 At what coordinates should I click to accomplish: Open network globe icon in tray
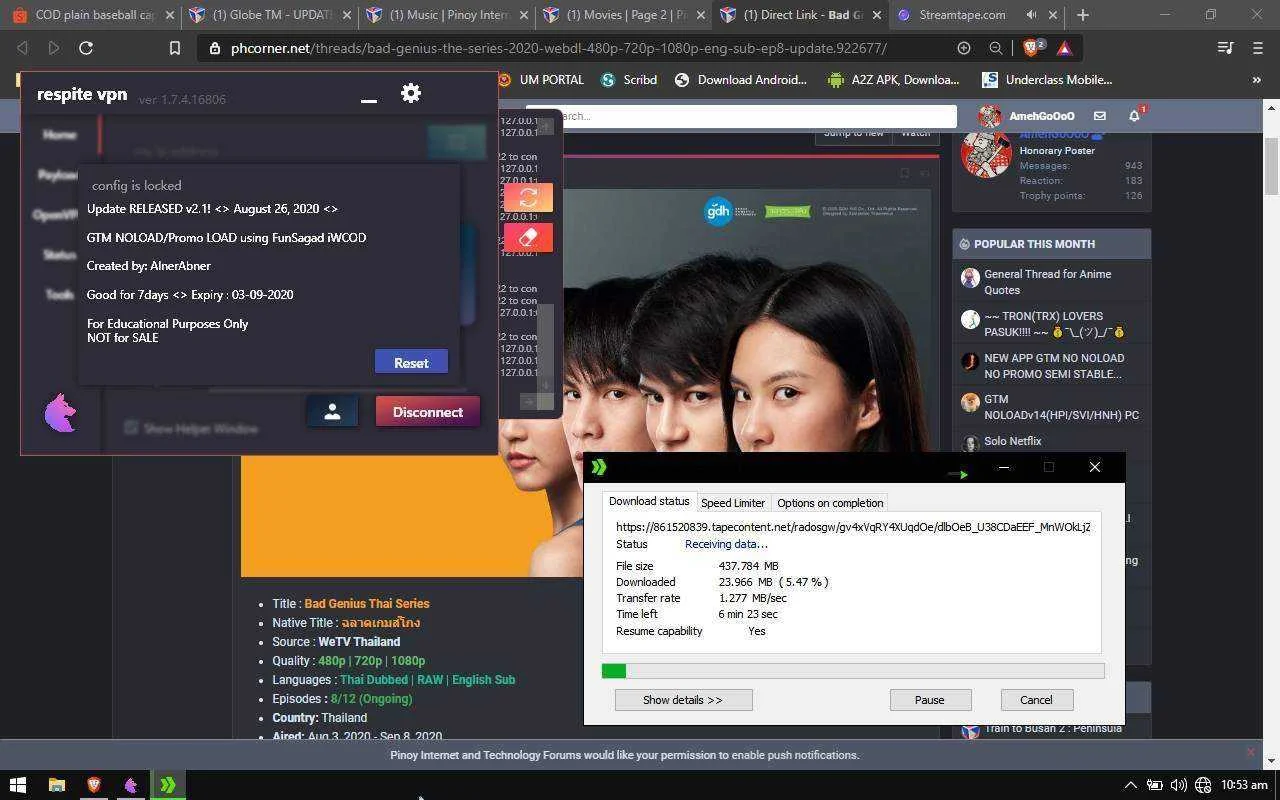tap(1203, 785)
